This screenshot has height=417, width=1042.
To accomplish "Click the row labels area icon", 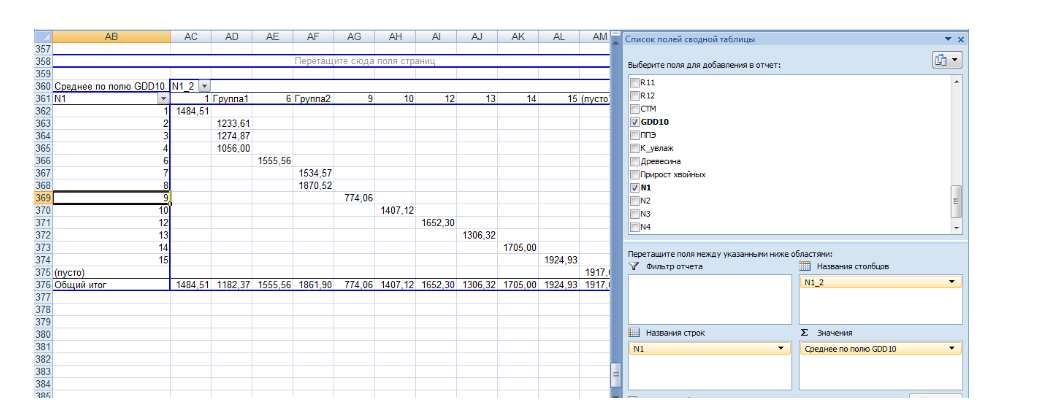I will (x=633, y=332).
